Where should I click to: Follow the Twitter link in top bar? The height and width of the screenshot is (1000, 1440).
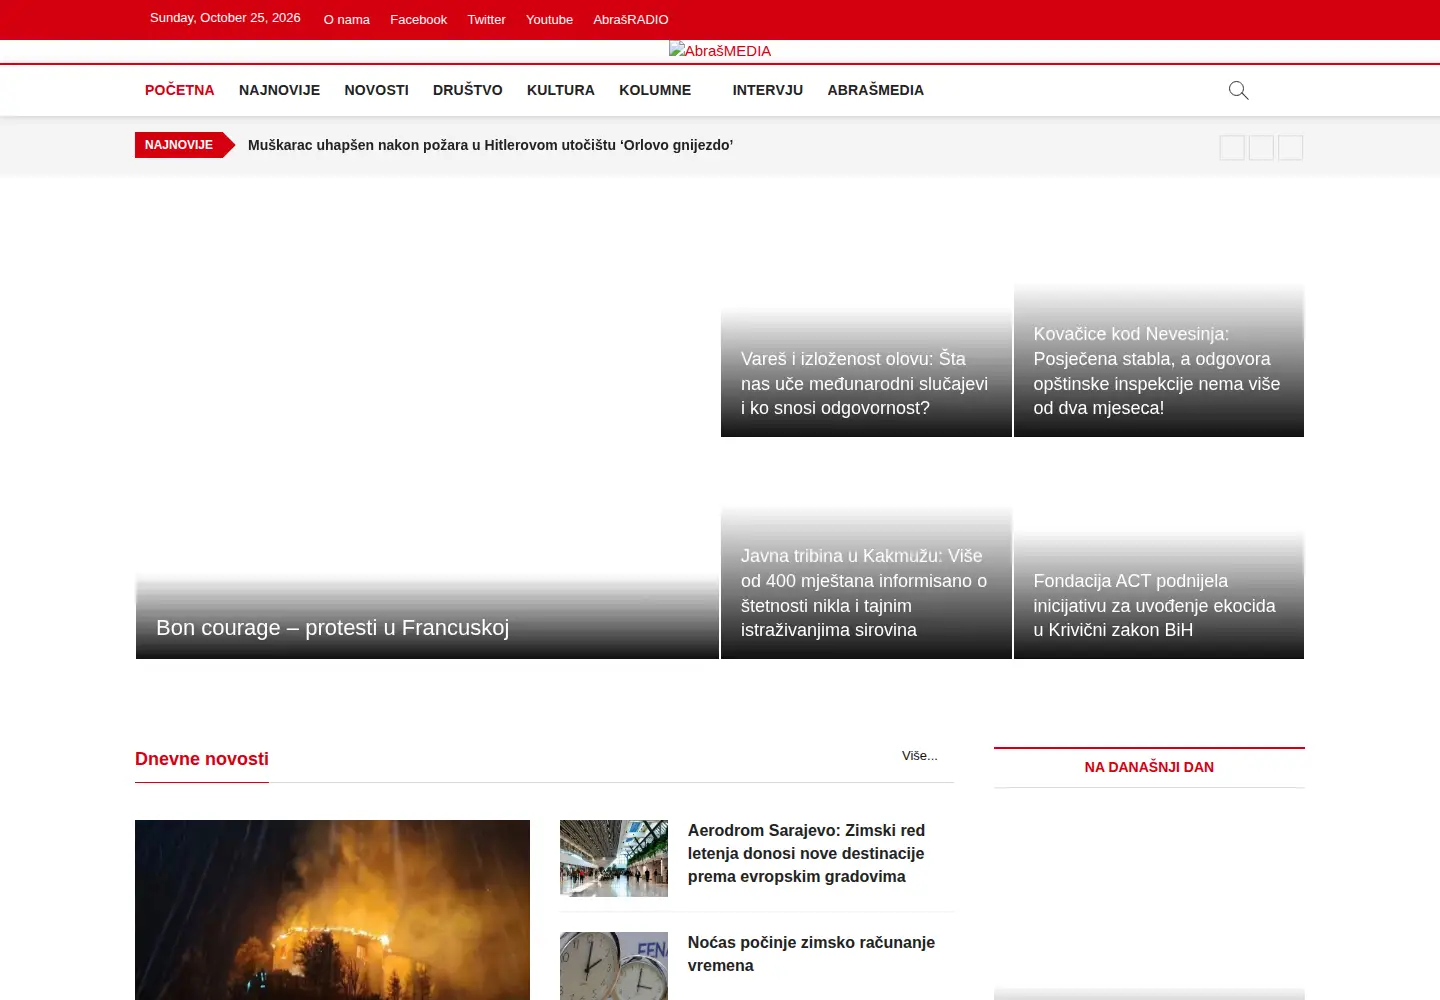487,20
